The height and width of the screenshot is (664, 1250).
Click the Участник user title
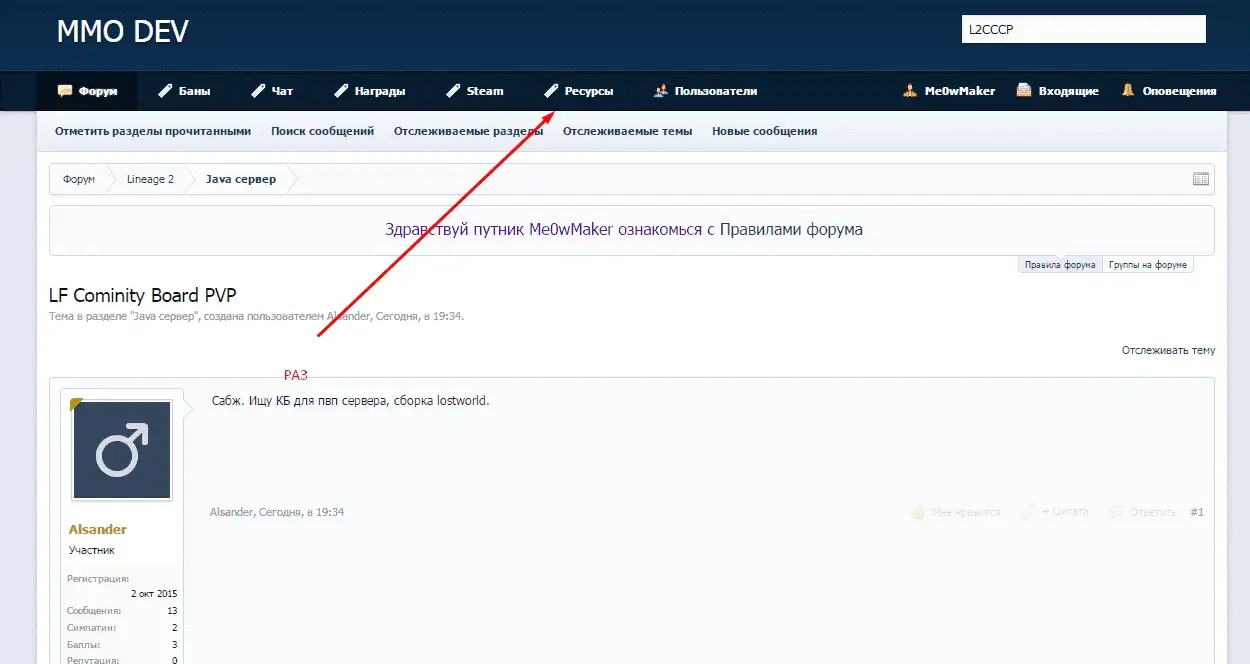pos(92,550)
